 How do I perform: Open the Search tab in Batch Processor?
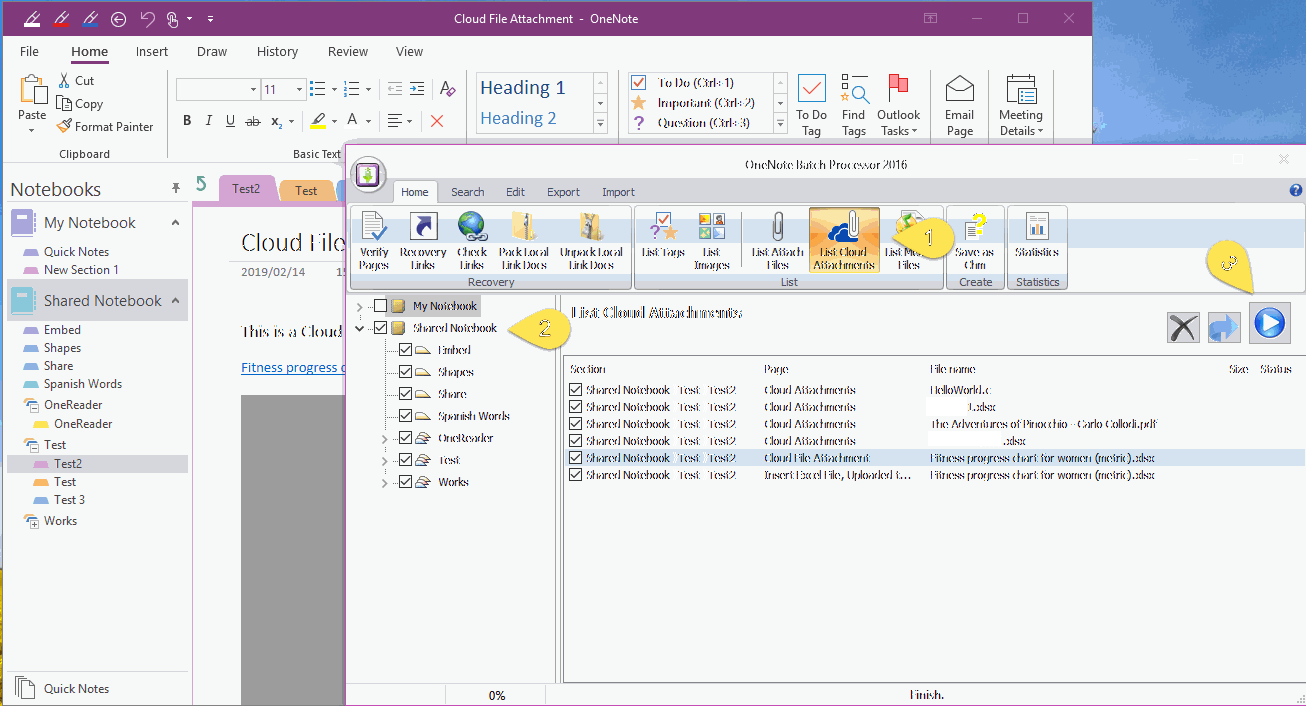pos(467,192)
